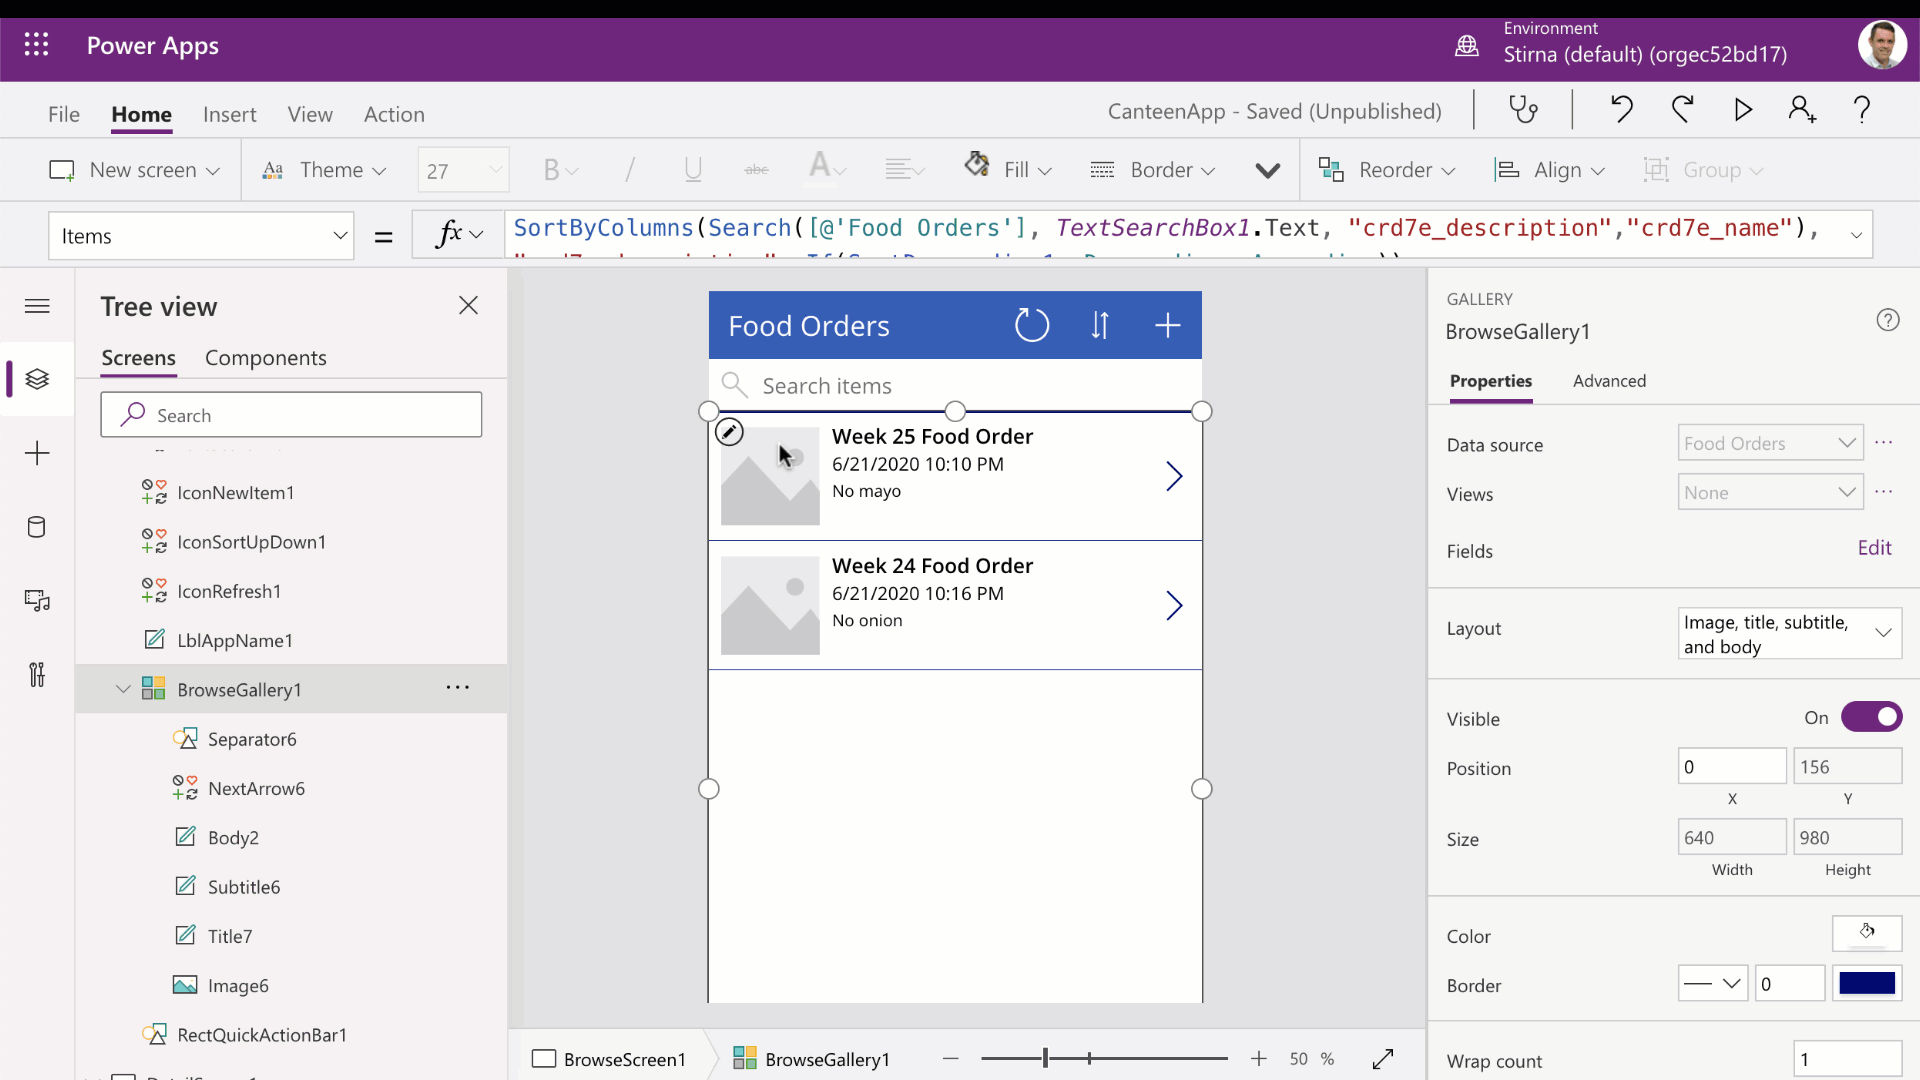Open the Data source Food Orders dropdown

1770,443
